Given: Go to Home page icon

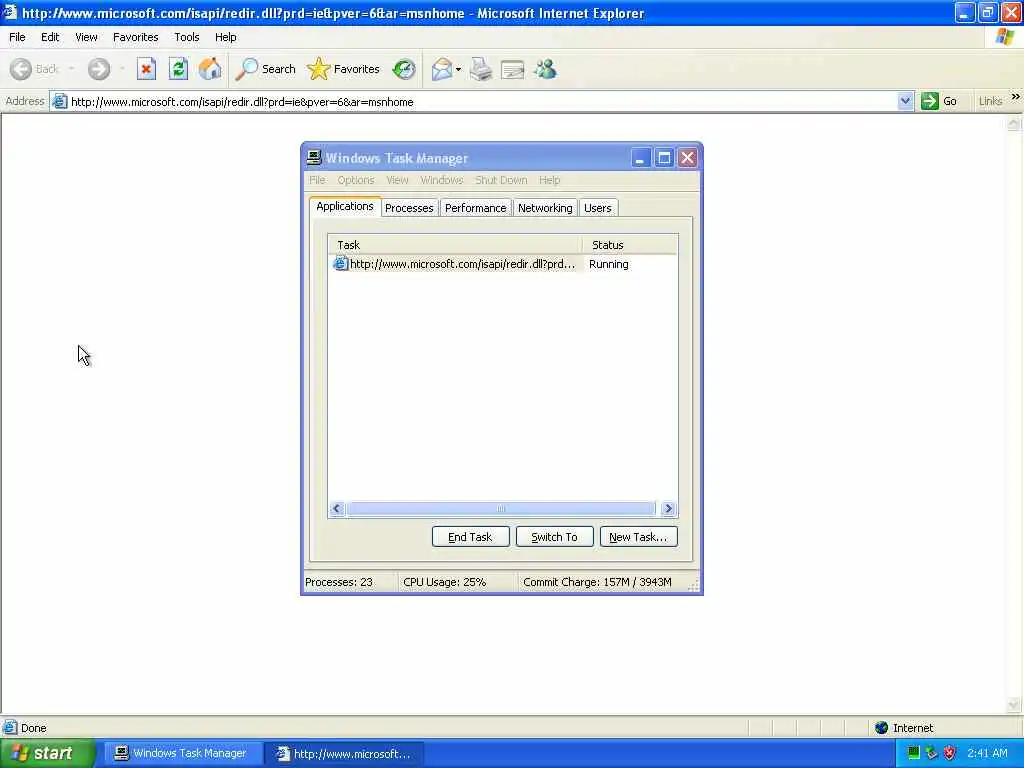Looking at the screenshot, I should point(210,69).
